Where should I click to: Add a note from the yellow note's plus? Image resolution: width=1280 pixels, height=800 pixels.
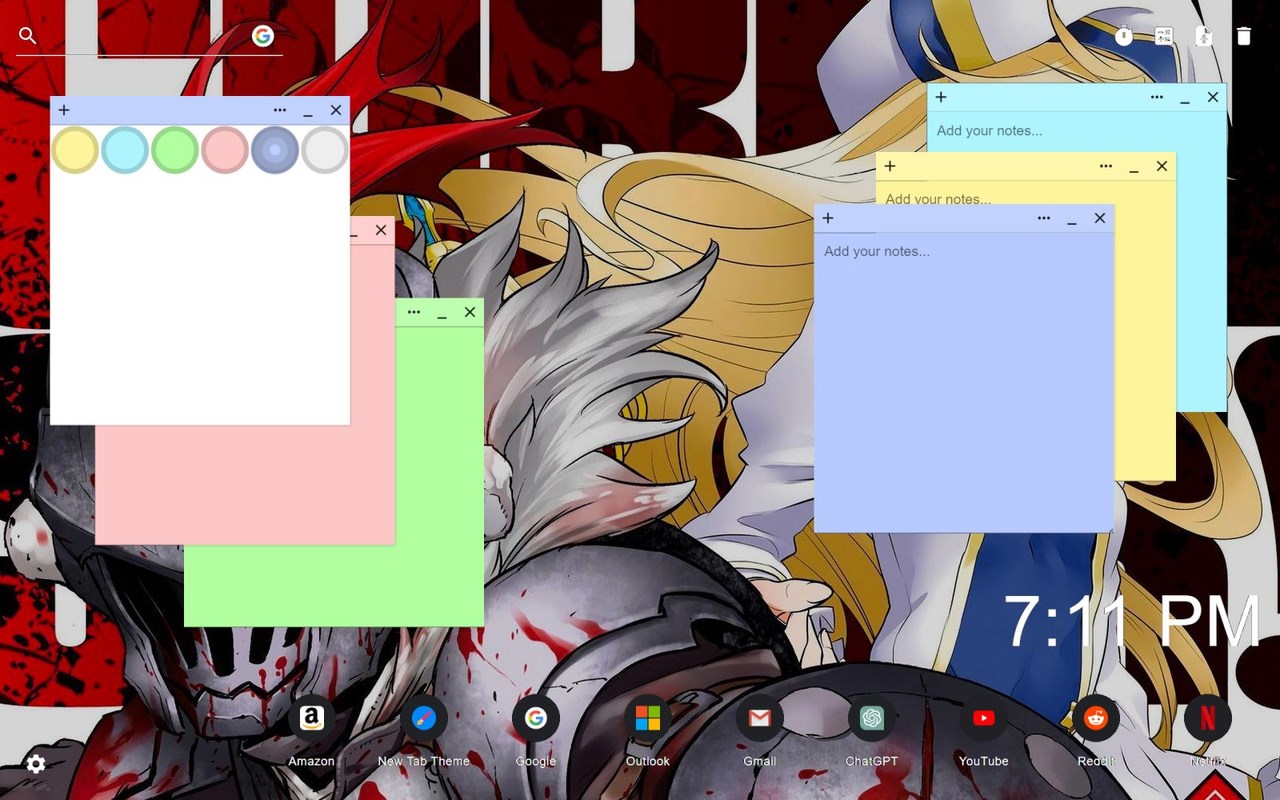click(890, 166)
